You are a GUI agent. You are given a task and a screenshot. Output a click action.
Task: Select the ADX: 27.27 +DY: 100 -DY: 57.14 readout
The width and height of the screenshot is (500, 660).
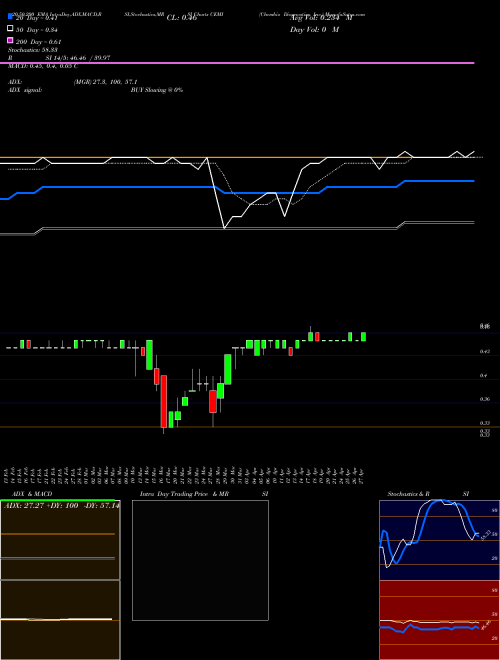click(62, 506)
